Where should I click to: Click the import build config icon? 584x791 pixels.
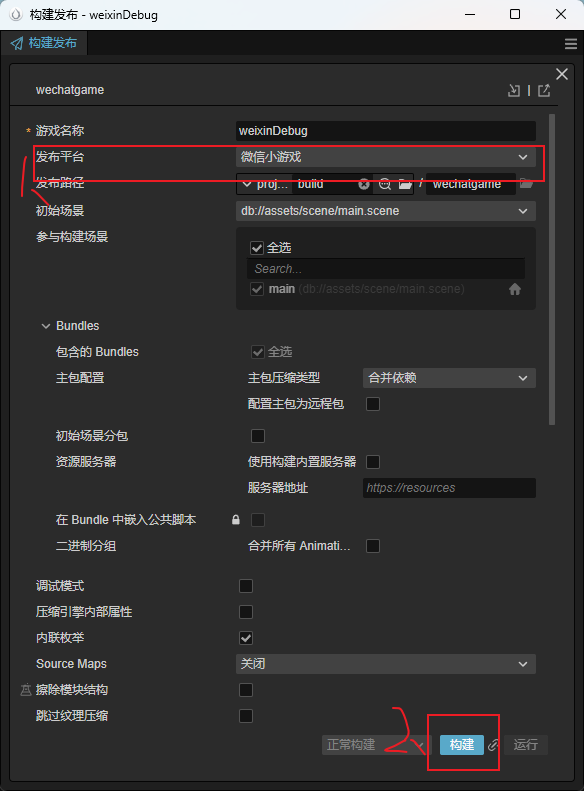click(x=514, y=90)
